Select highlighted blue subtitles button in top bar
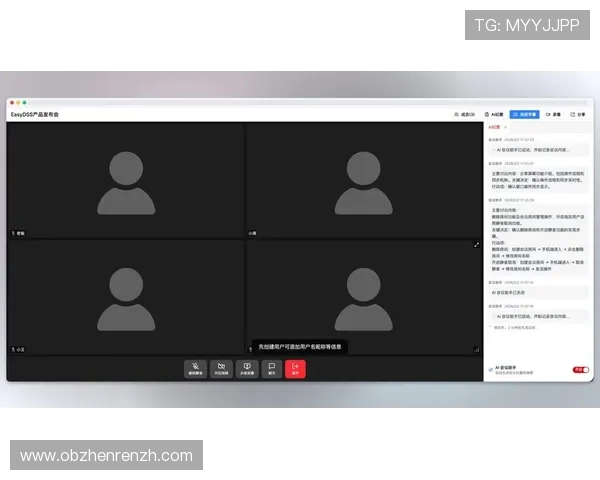This screenshot has height=480, width=600. click(x=524, y=115)
